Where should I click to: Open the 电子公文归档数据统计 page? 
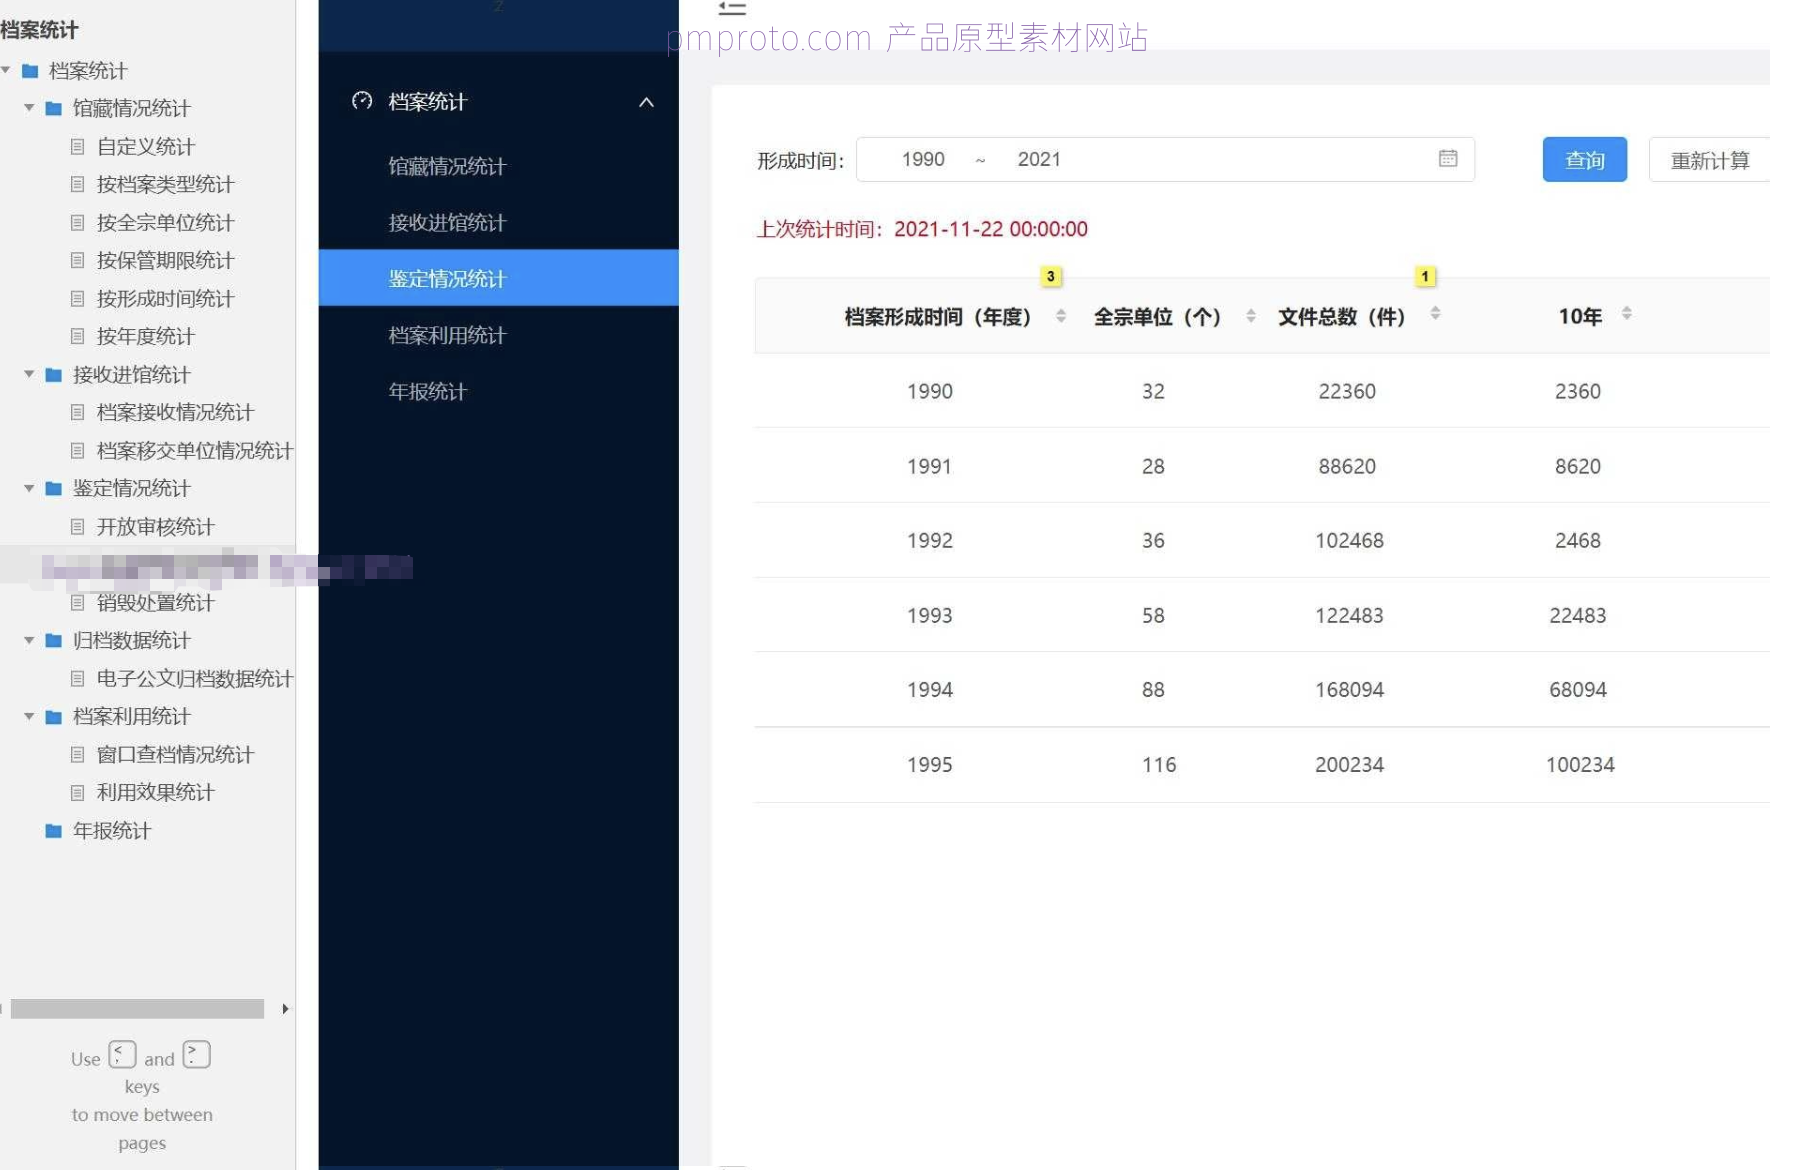195,678
